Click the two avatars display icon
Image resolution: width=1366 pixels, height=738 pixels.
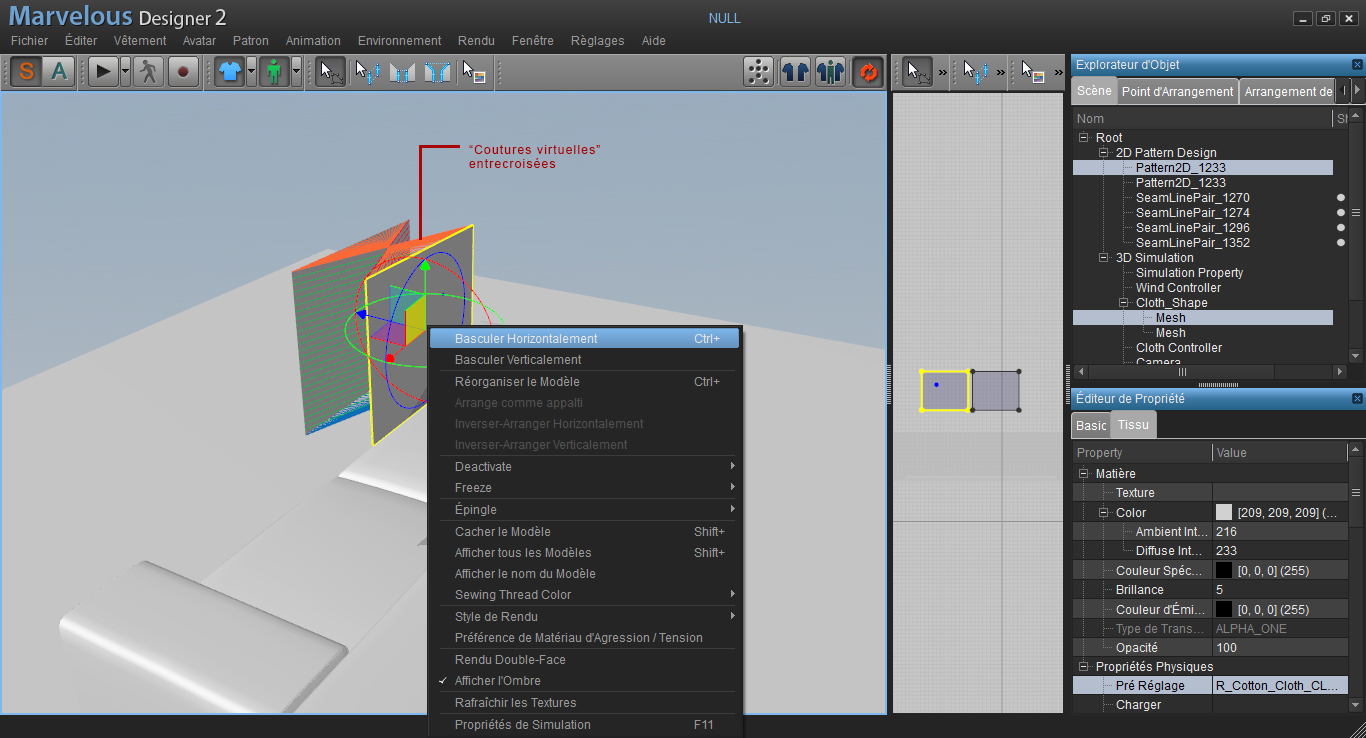pos(831,72)
